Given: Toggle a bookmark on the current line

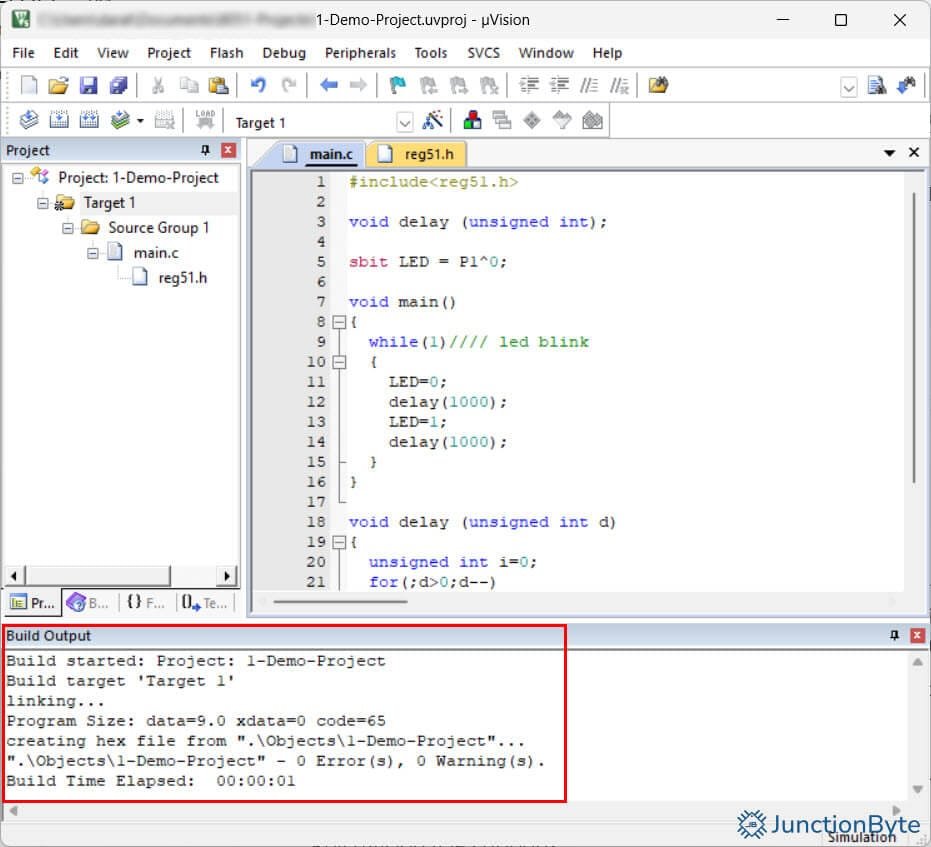Looking at the screenshot, I should coord(397,83).
